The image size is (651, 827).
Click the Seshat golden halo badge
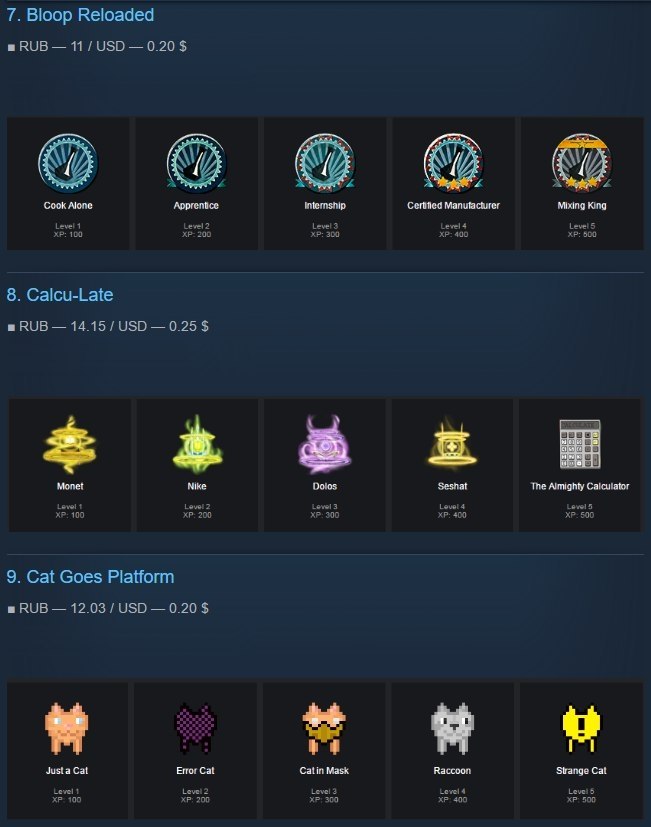click(452, 443)
